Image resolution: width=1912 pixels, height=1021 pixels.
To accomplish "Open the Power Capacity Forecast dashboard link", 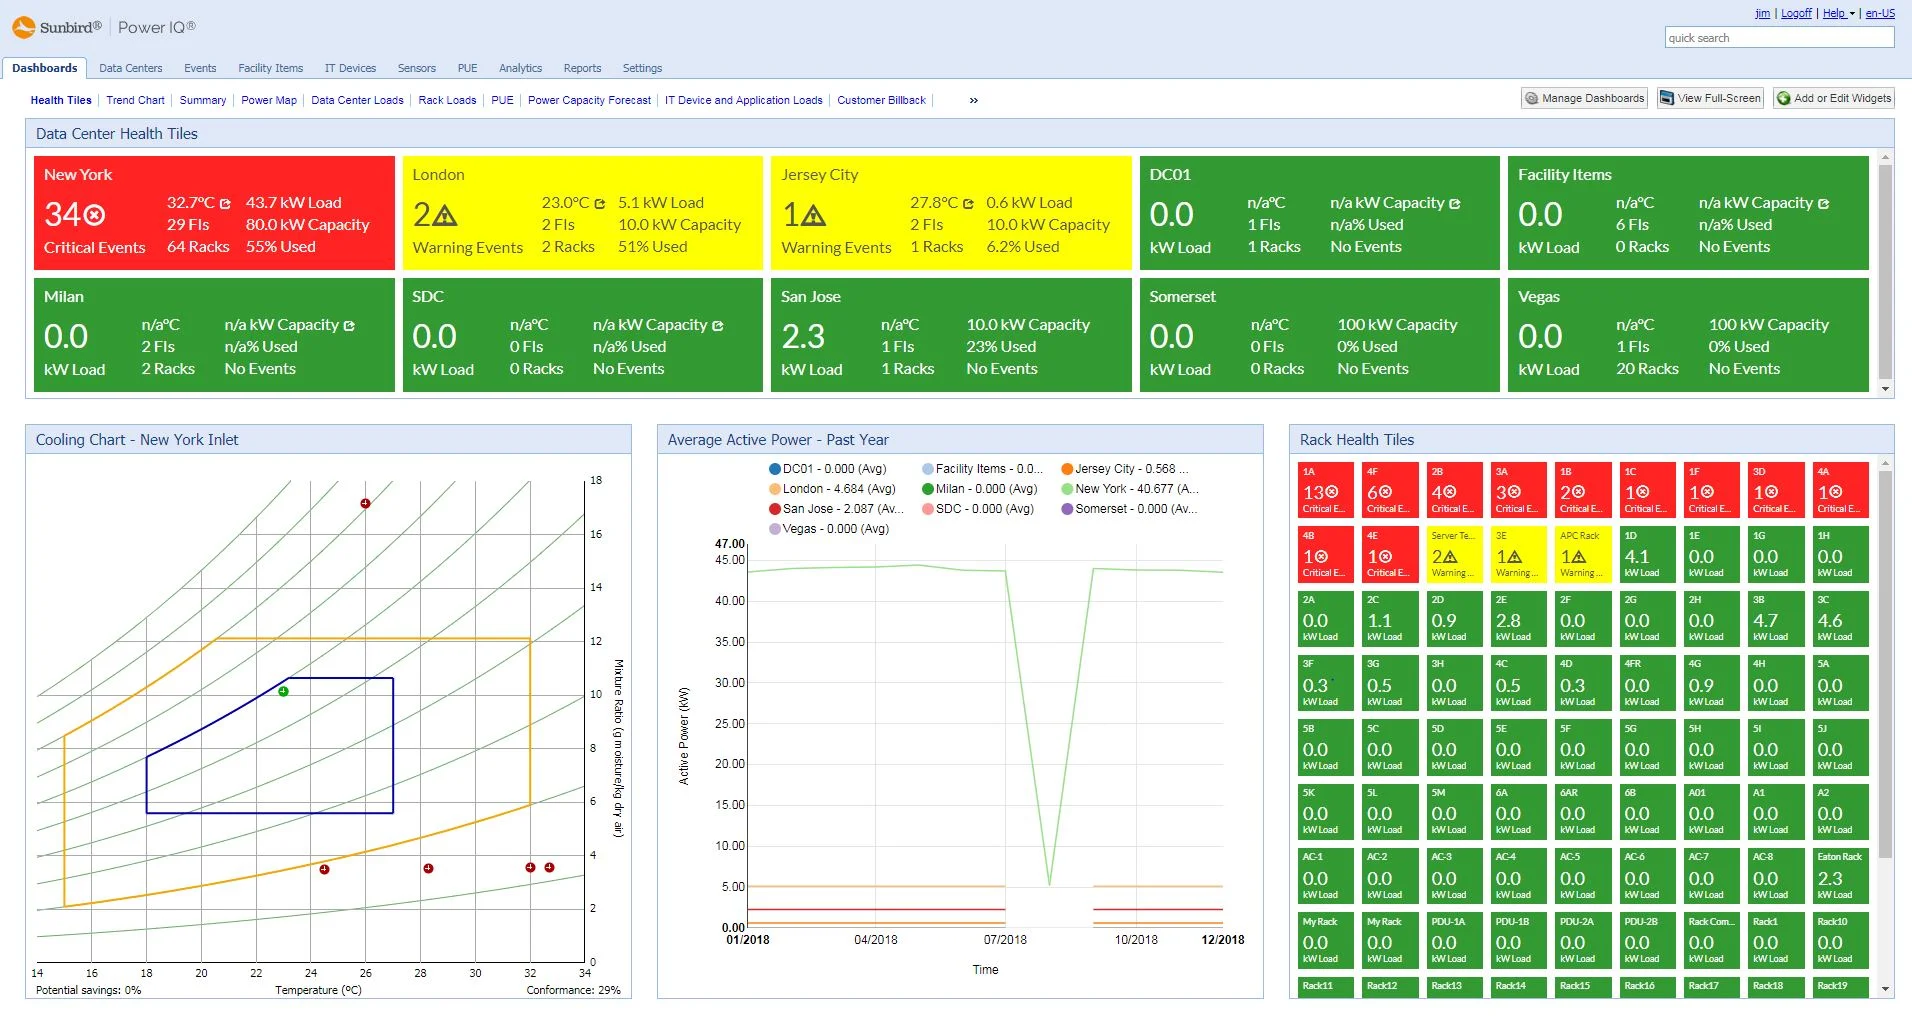I will coord(589,100).
